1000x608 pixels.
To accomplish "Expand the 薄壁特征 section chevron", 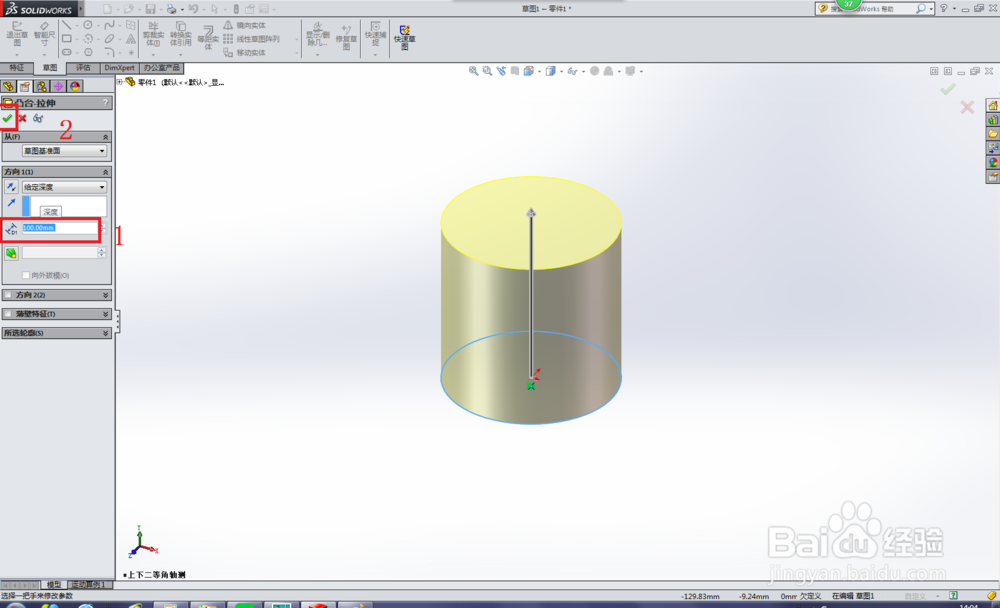I will (105, 314).
